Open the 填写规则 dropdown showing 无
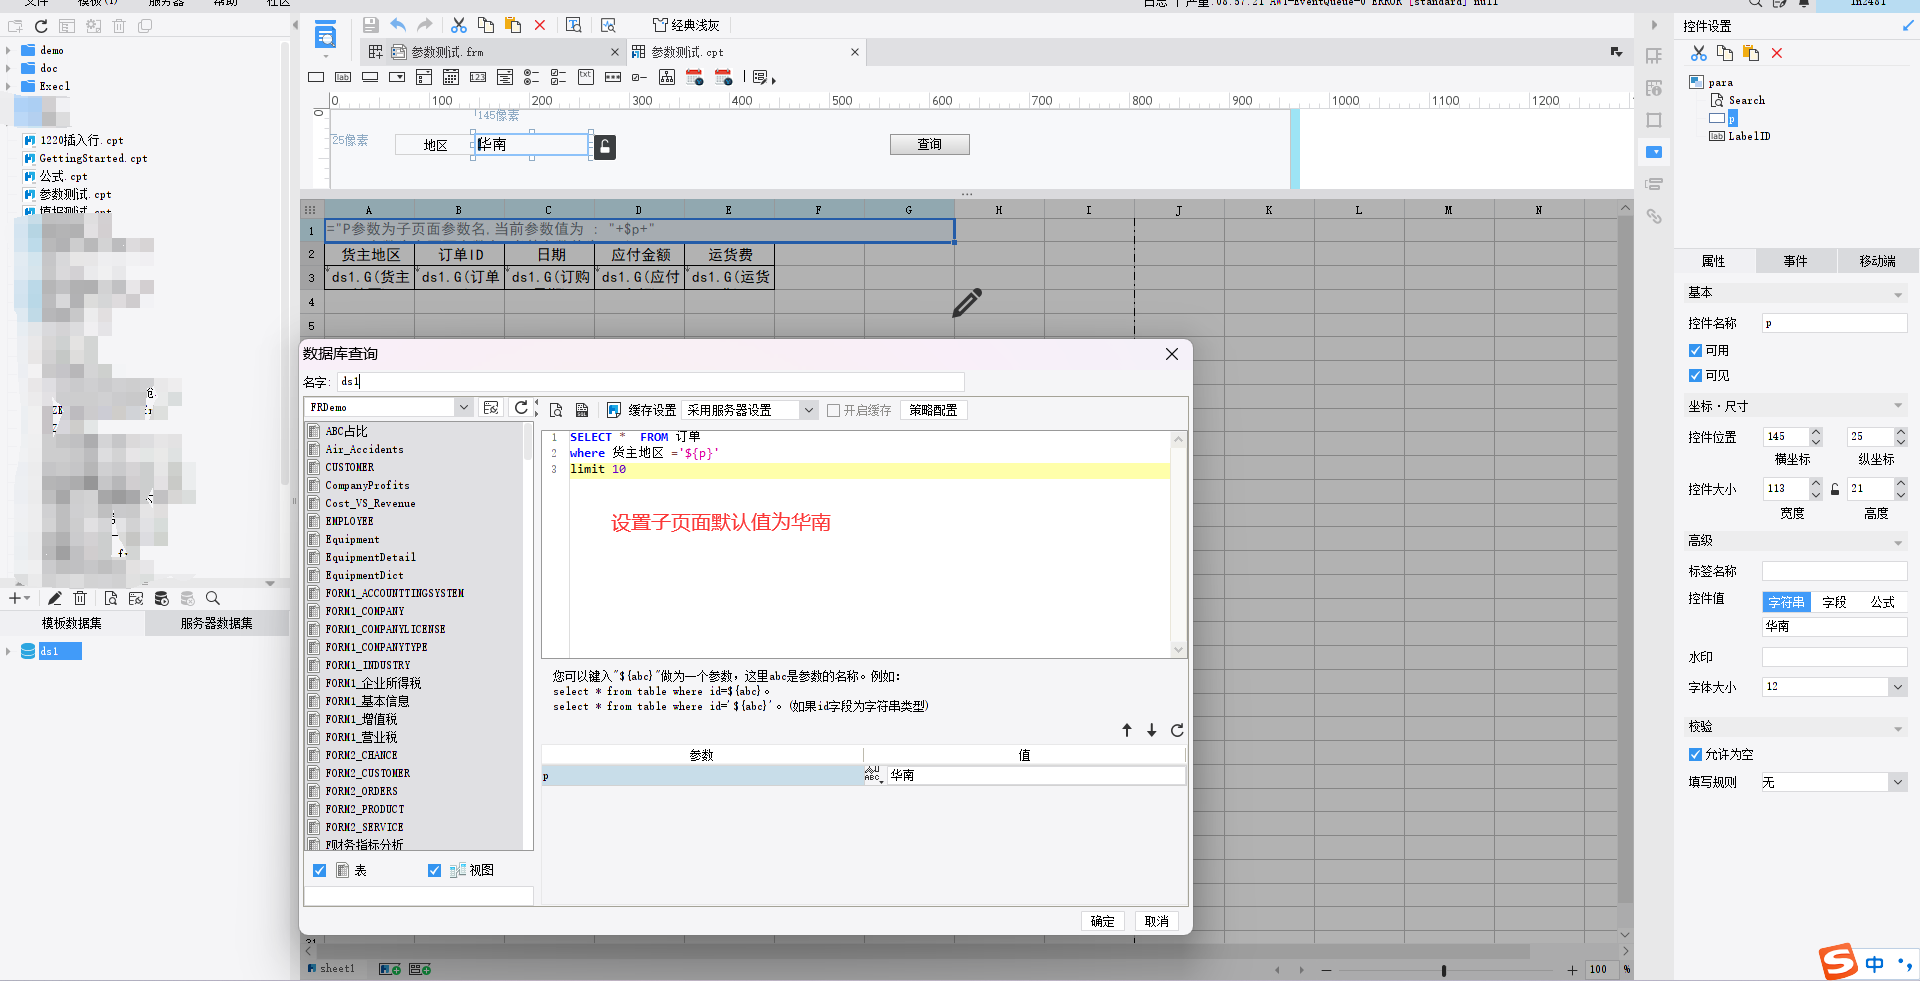The height and width of the screenshot is (981, 1920). pyautogui.click(x=1897, y=783)
